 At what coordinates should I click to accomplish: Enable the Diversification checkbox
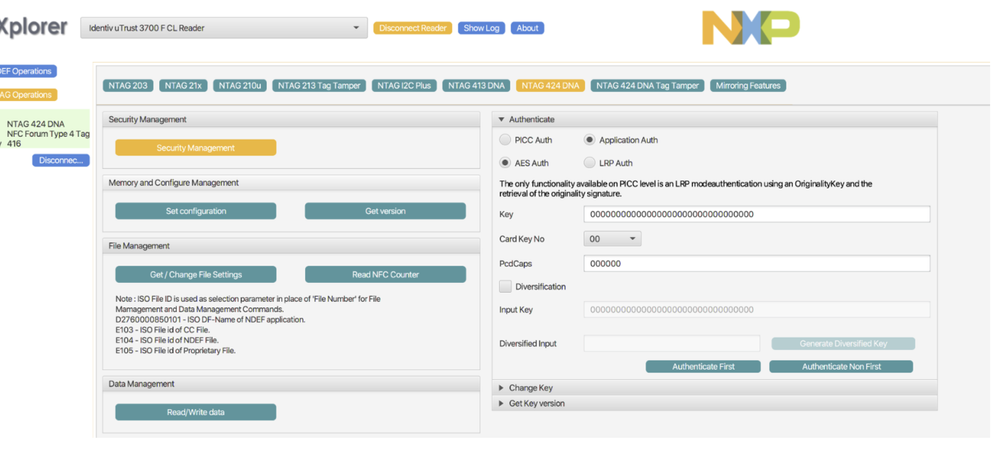coord(505,287)
